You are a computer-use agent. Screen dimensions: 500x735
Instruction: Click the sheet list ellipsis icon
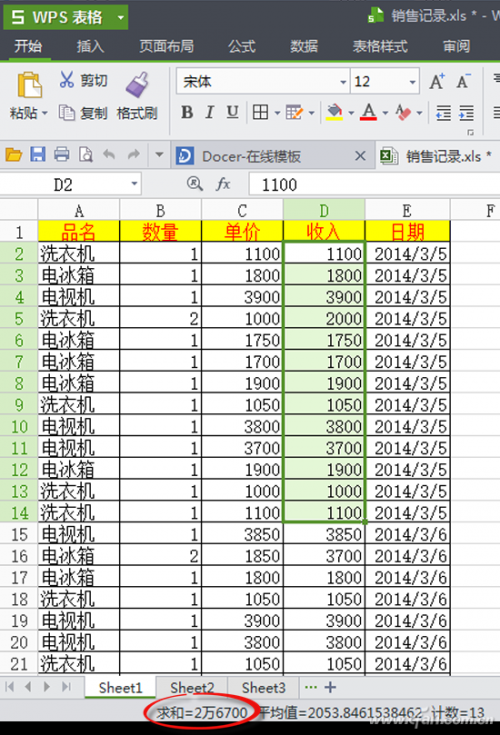[310, 687]
